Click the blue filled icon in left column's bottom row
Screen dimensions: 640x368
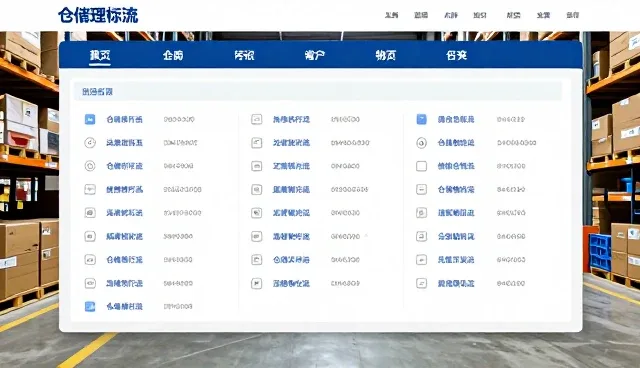pos(90,306)
